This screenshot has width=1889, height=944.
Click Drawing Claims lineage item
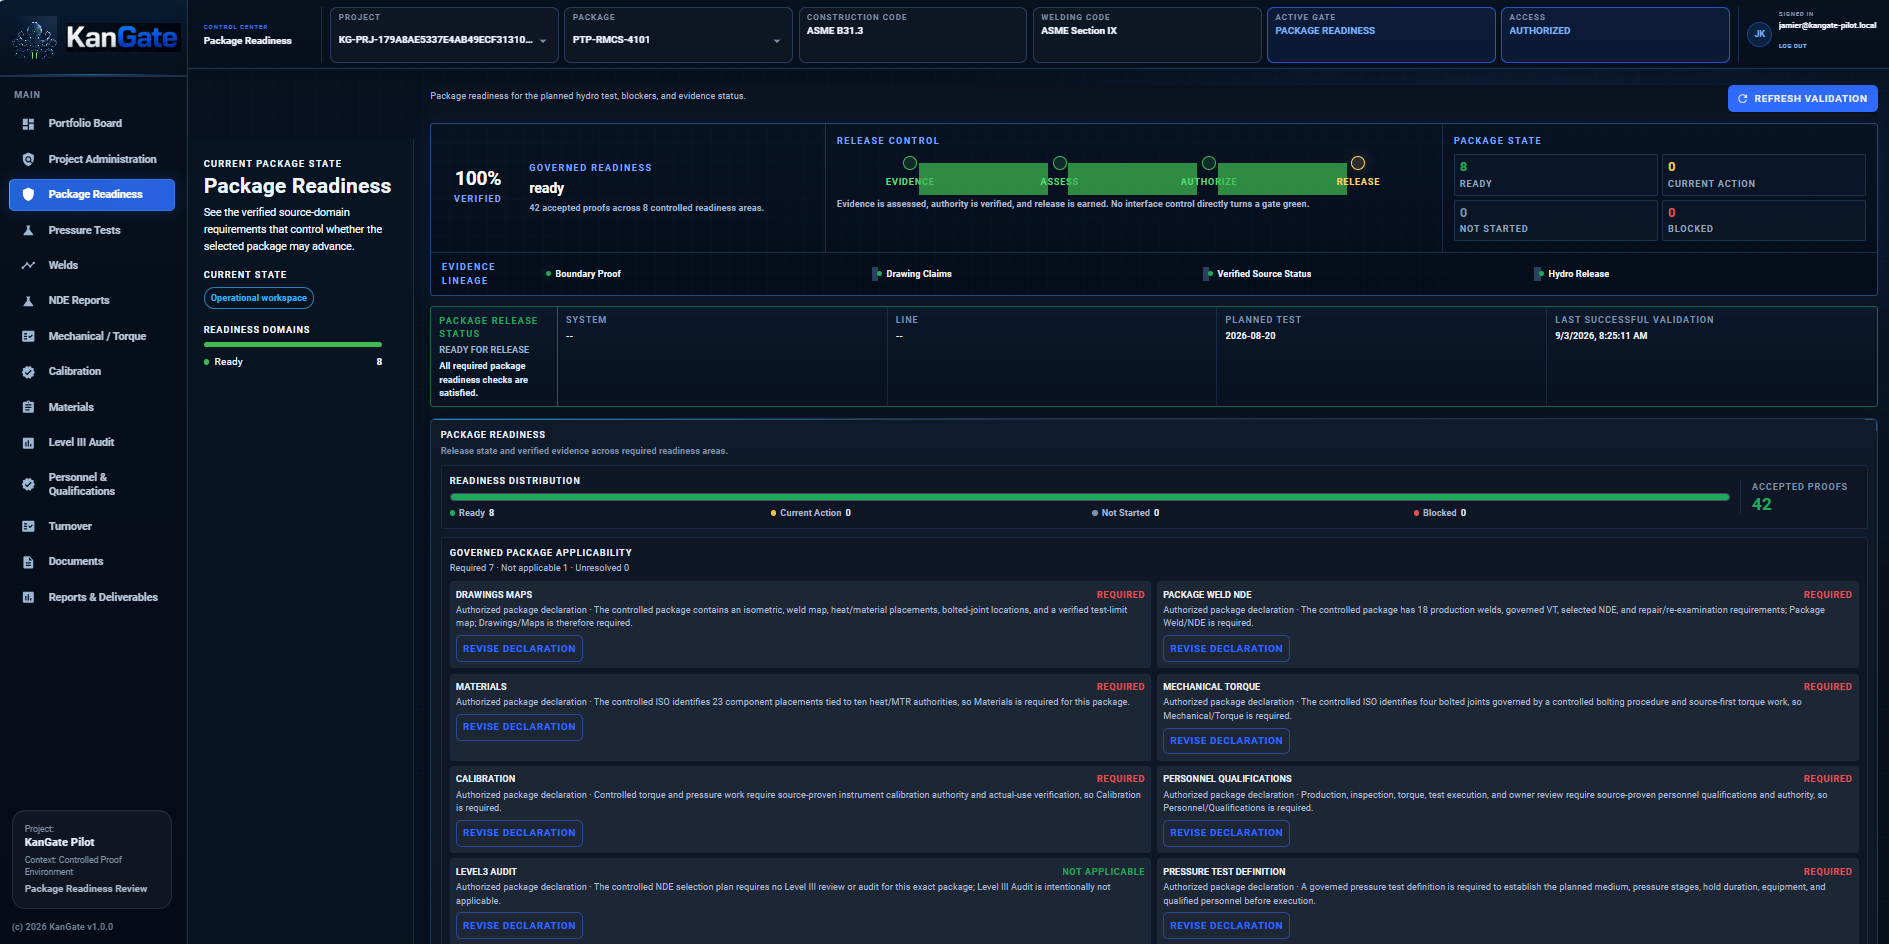915,274
